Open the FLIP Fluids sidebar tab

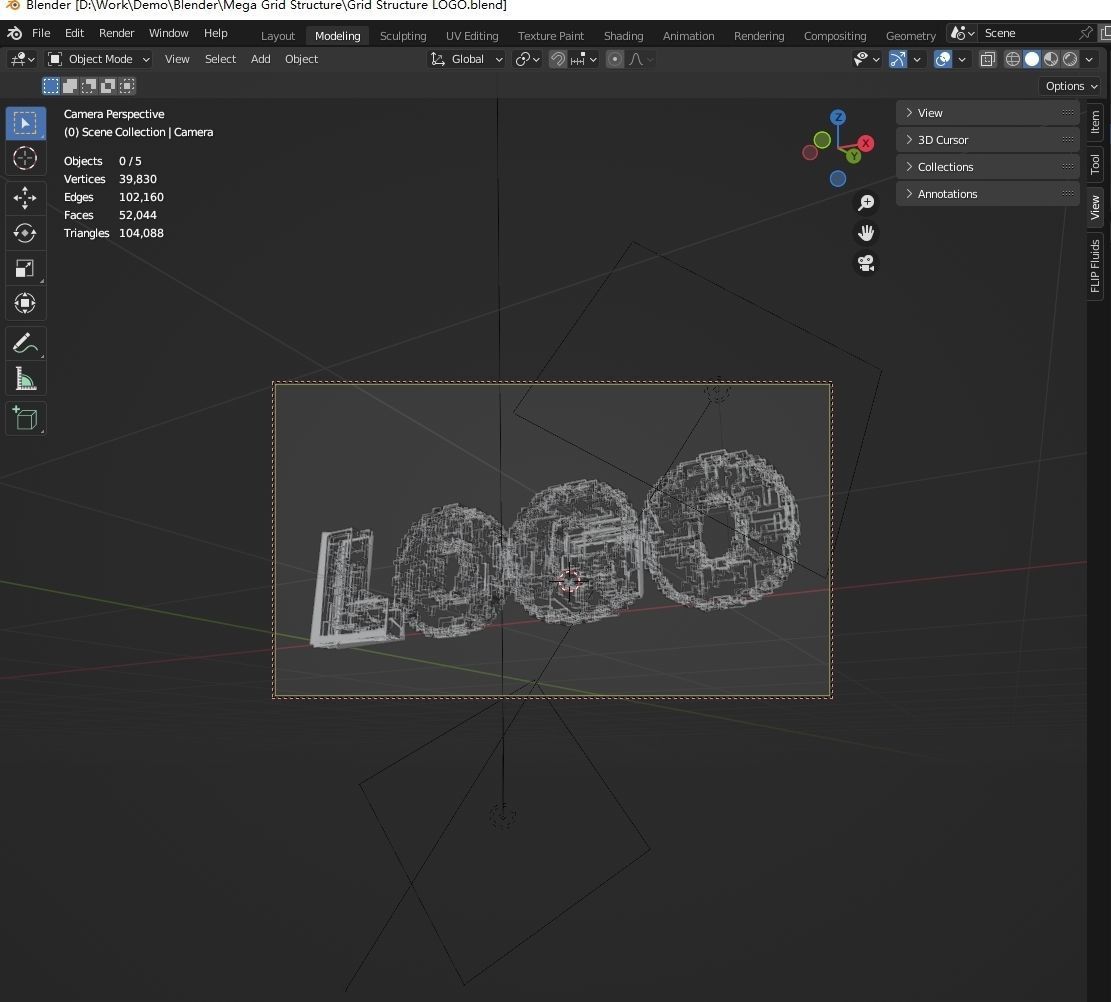pos(1095,266)
